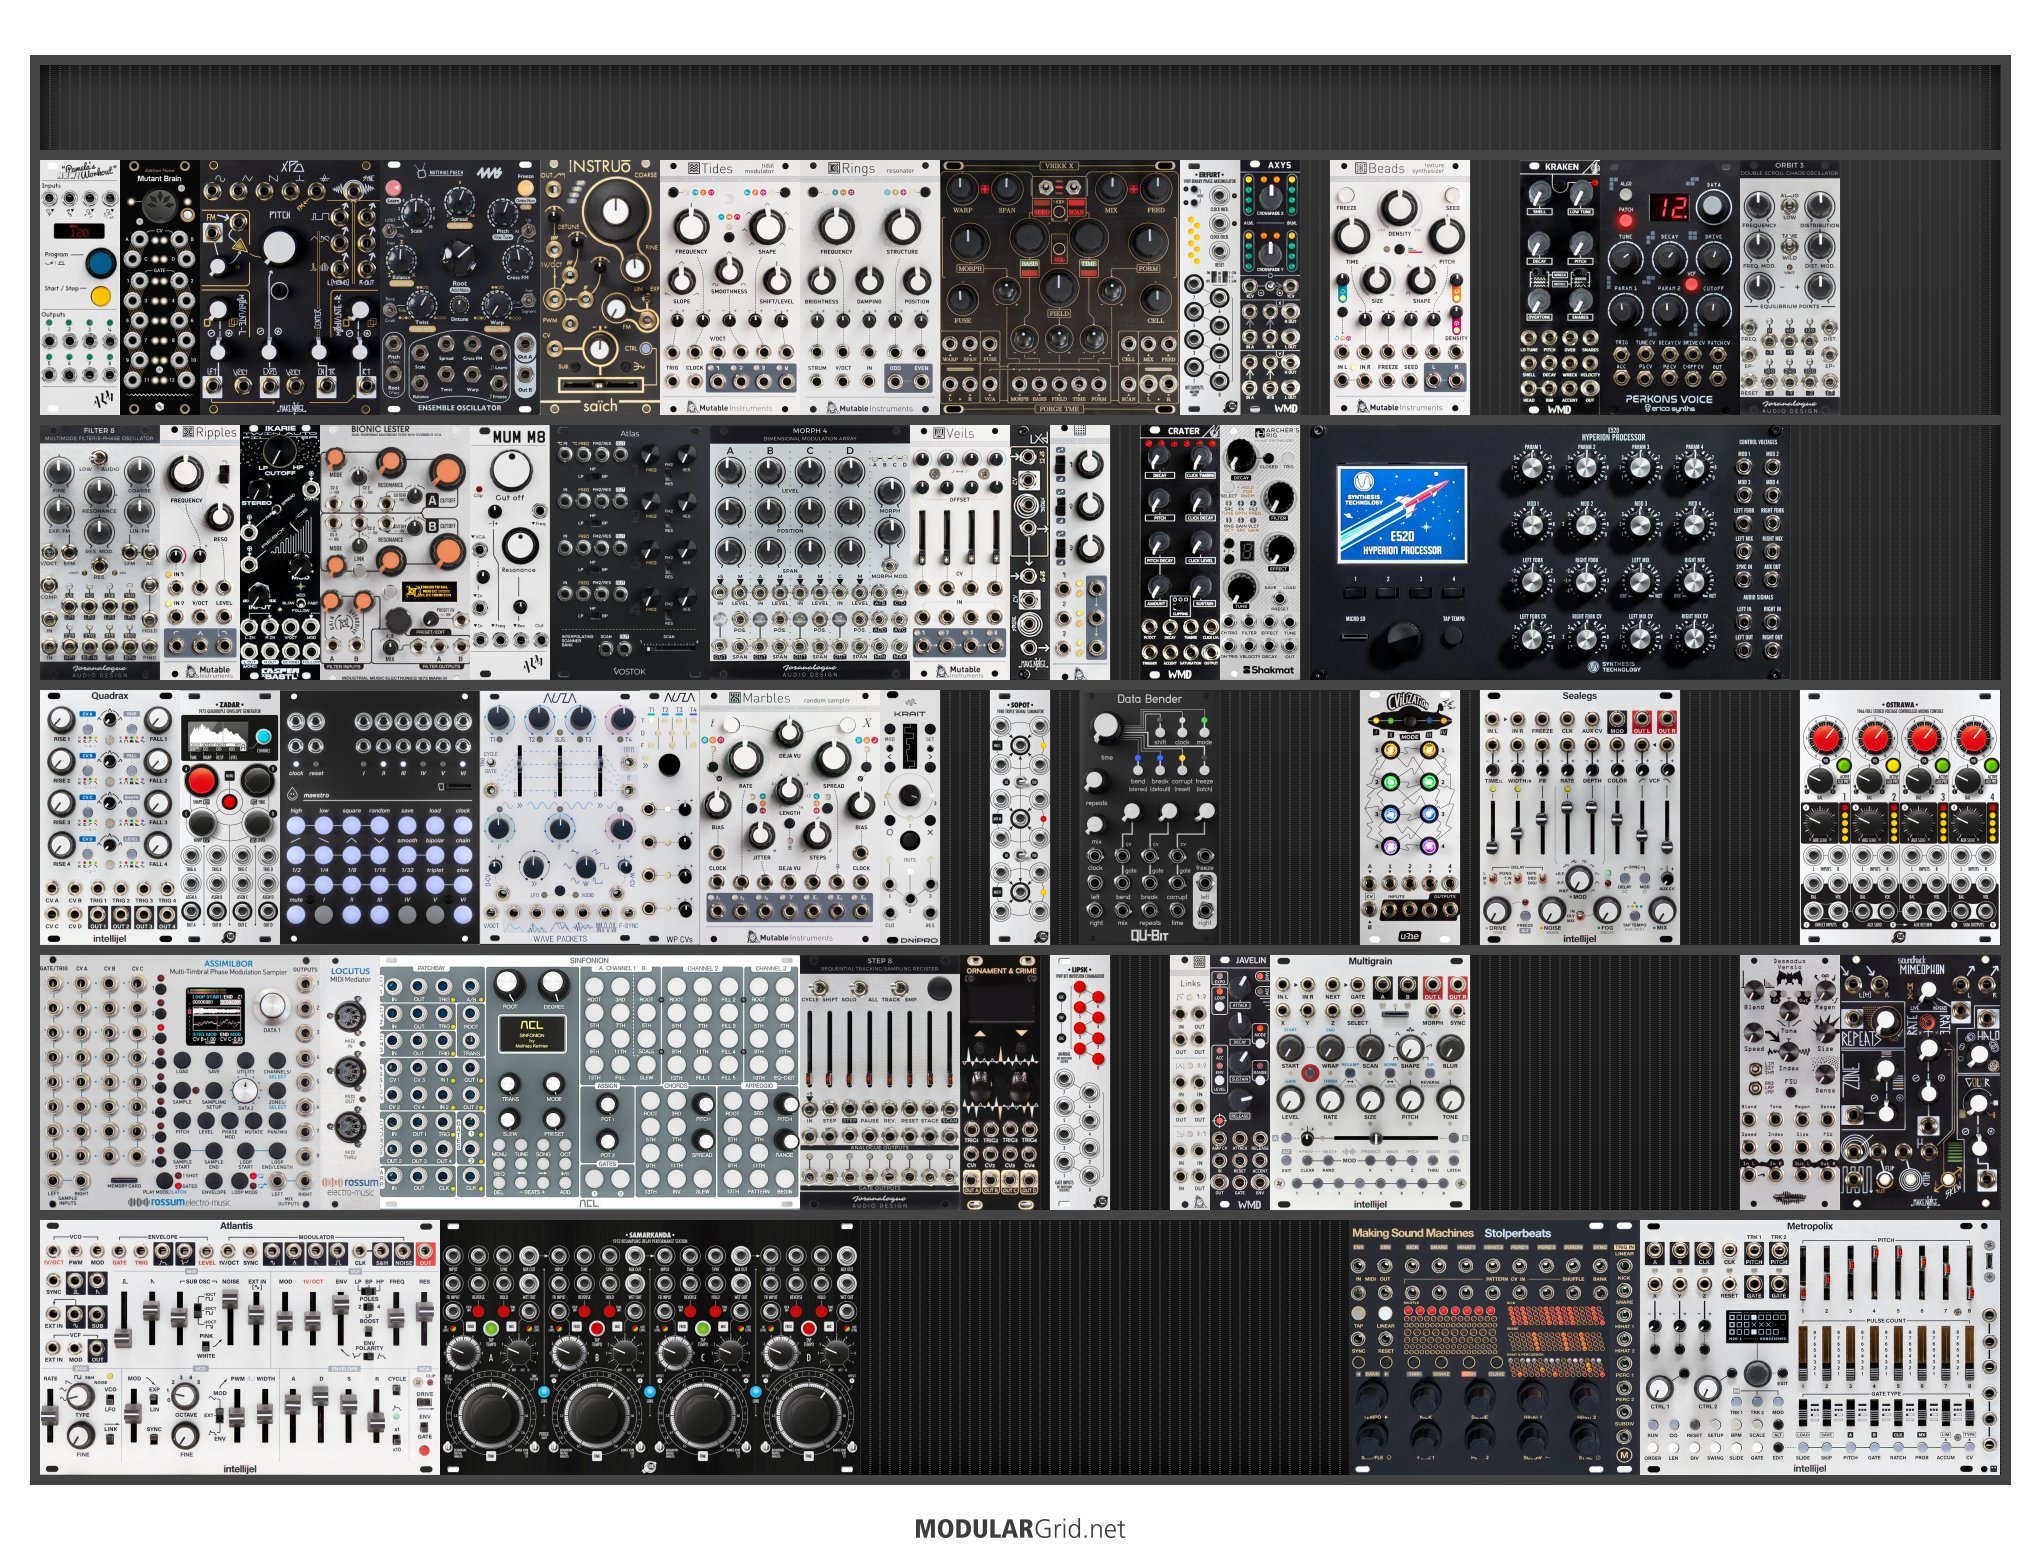
Task: Select the Ensemble Oscillator module
Action: click(x=460, y=287)
